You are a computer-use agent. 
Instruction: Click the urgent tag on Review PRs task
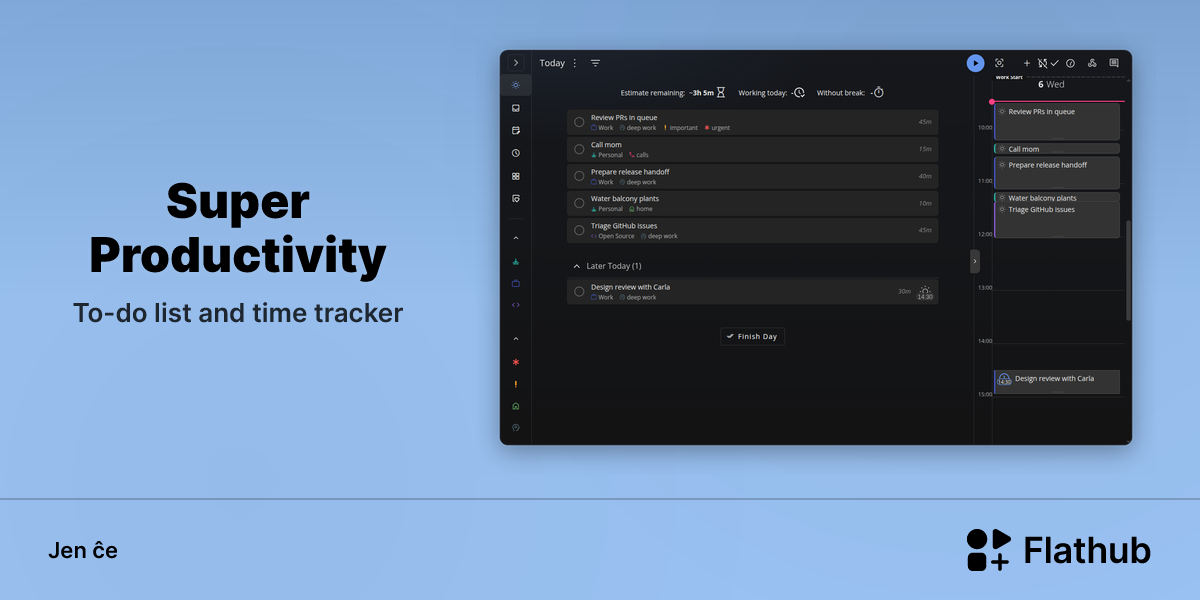[x=717, y=128]
